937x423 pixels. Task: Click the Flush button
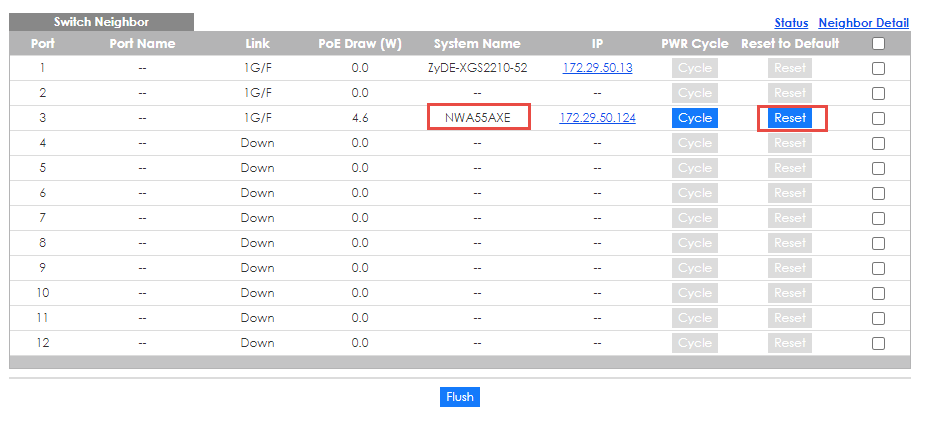(x=459, y=397)
